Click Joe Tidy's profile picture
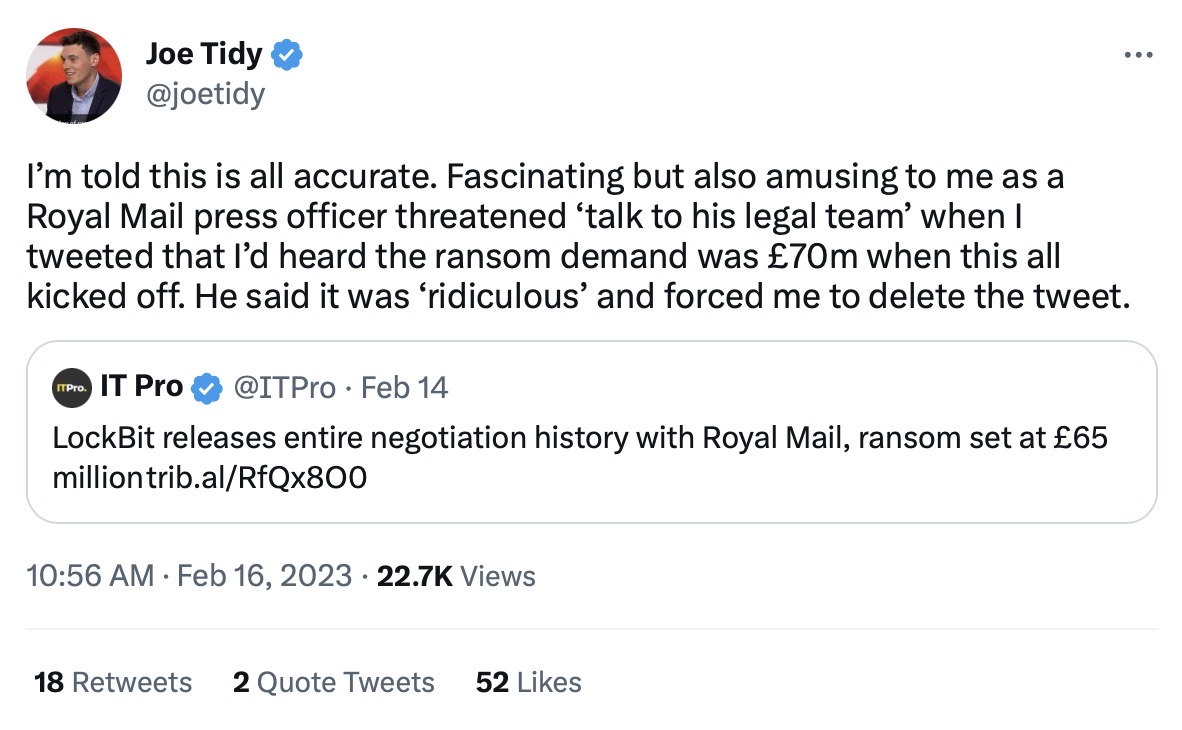This screenshot has width=1182, height=730. (x=73, y=75)
